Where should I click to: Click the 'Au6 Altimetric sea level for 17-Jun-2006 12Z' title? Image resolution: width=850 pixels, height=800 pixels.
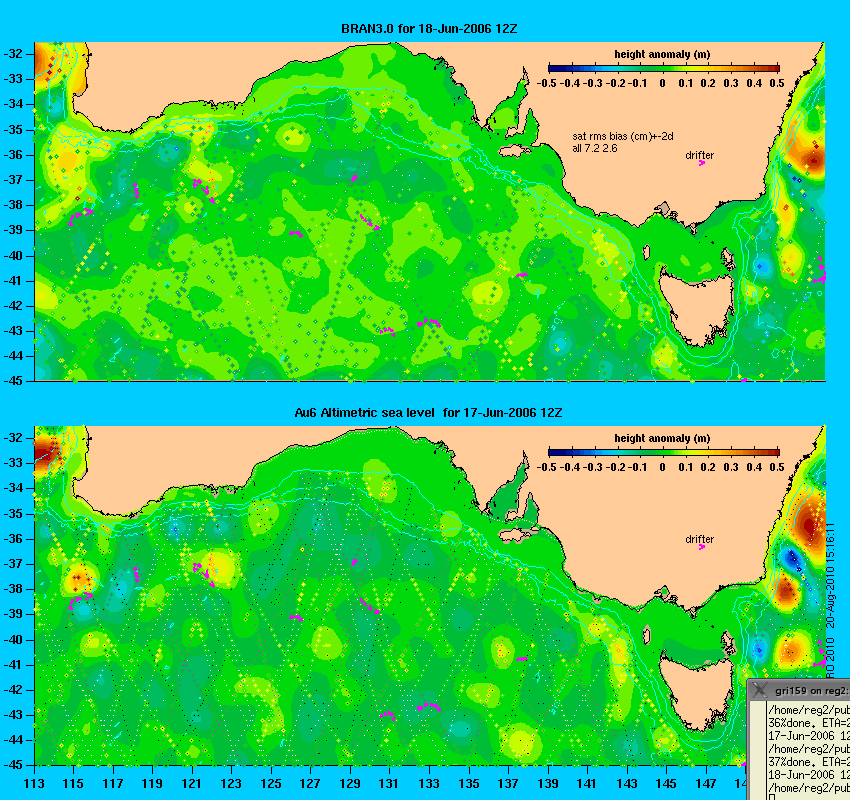(428, 412)
